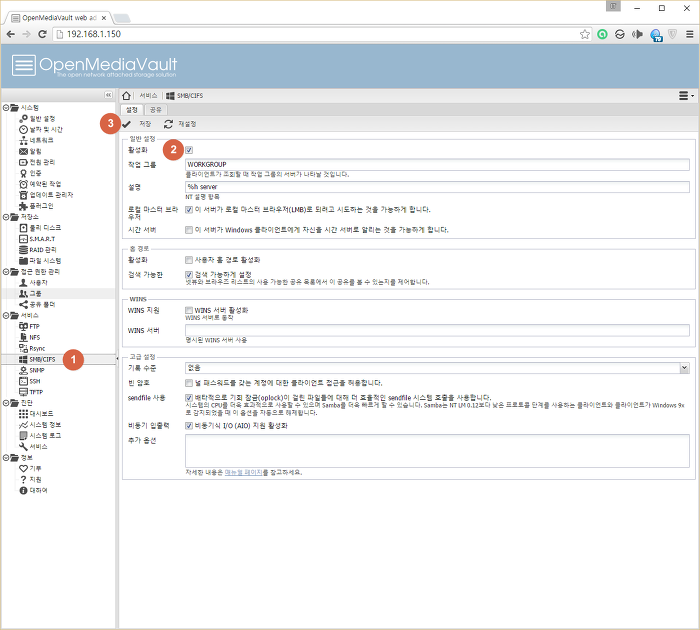Select SMB/CIFS in sidebar tree
The height and width of the screenshot is (630, 700).
38,359
